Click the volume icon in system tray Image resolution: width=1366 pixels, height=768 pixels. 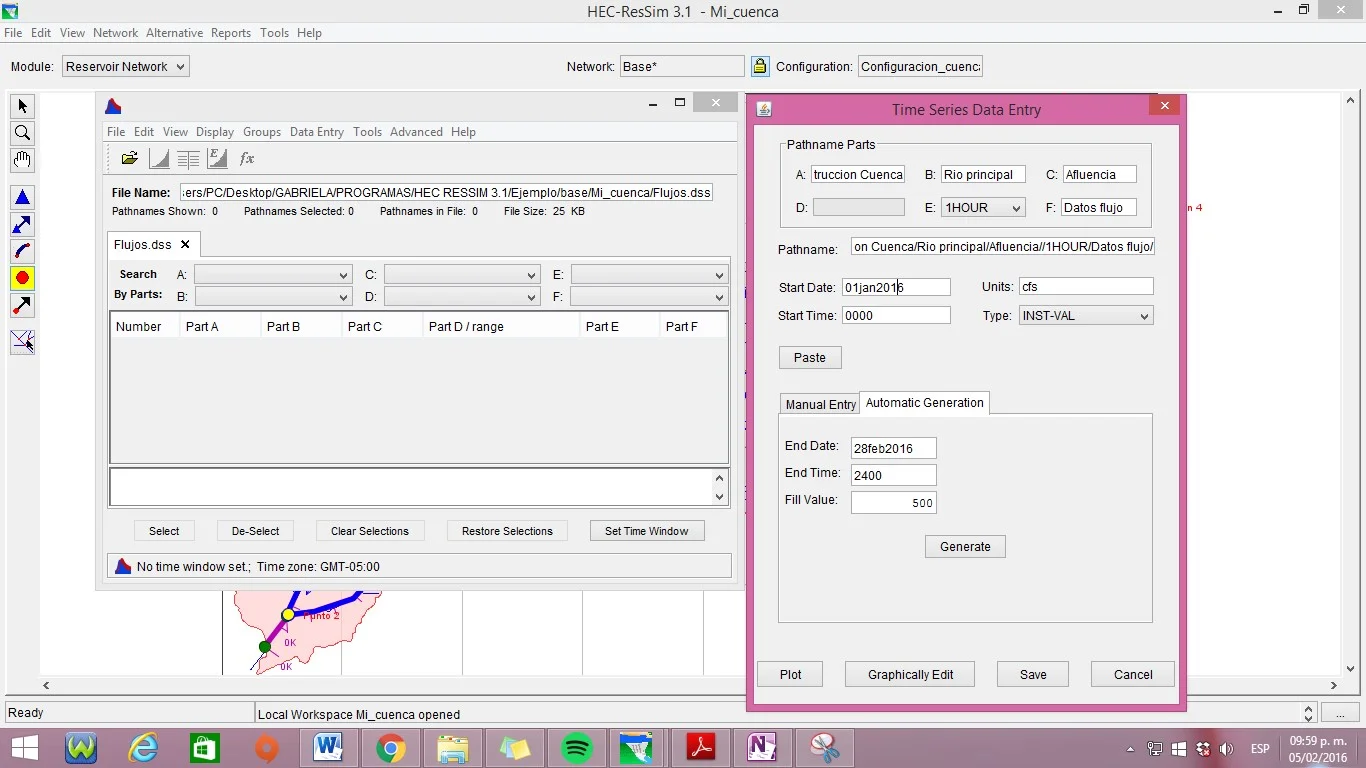(1227, 749)
